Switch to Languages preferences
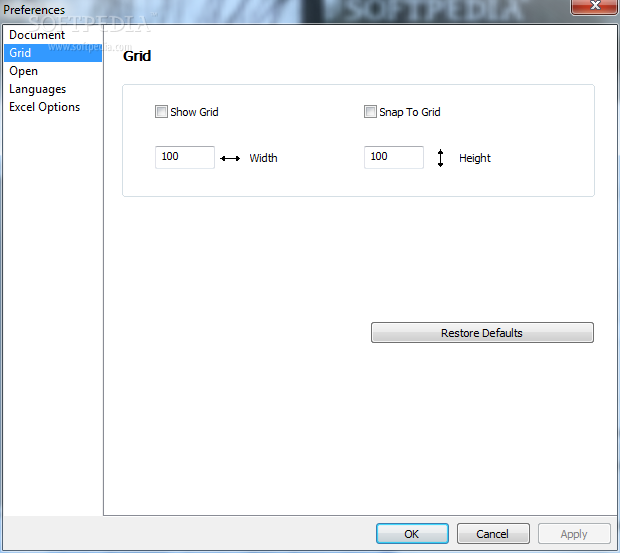 [x=53, y=89]
